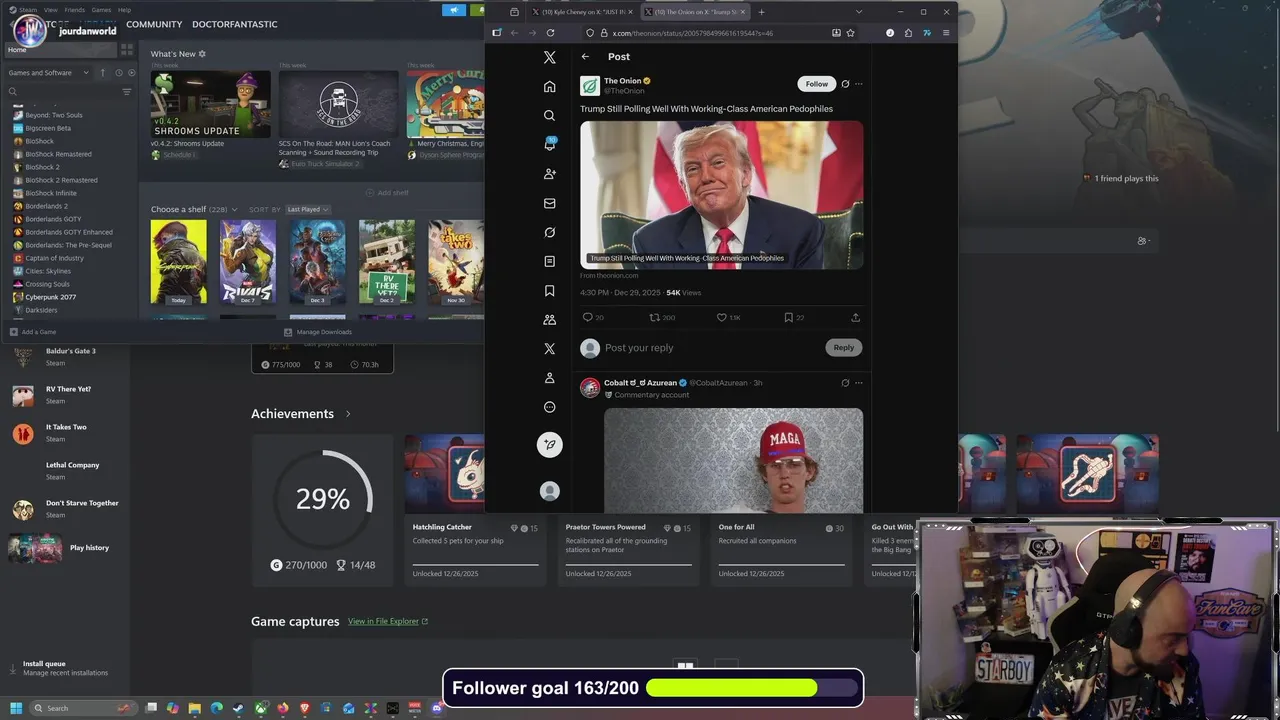Viewport: 1280px width, 720px height.
Task: Open Steam menu in menu bar
Action: 27,10
